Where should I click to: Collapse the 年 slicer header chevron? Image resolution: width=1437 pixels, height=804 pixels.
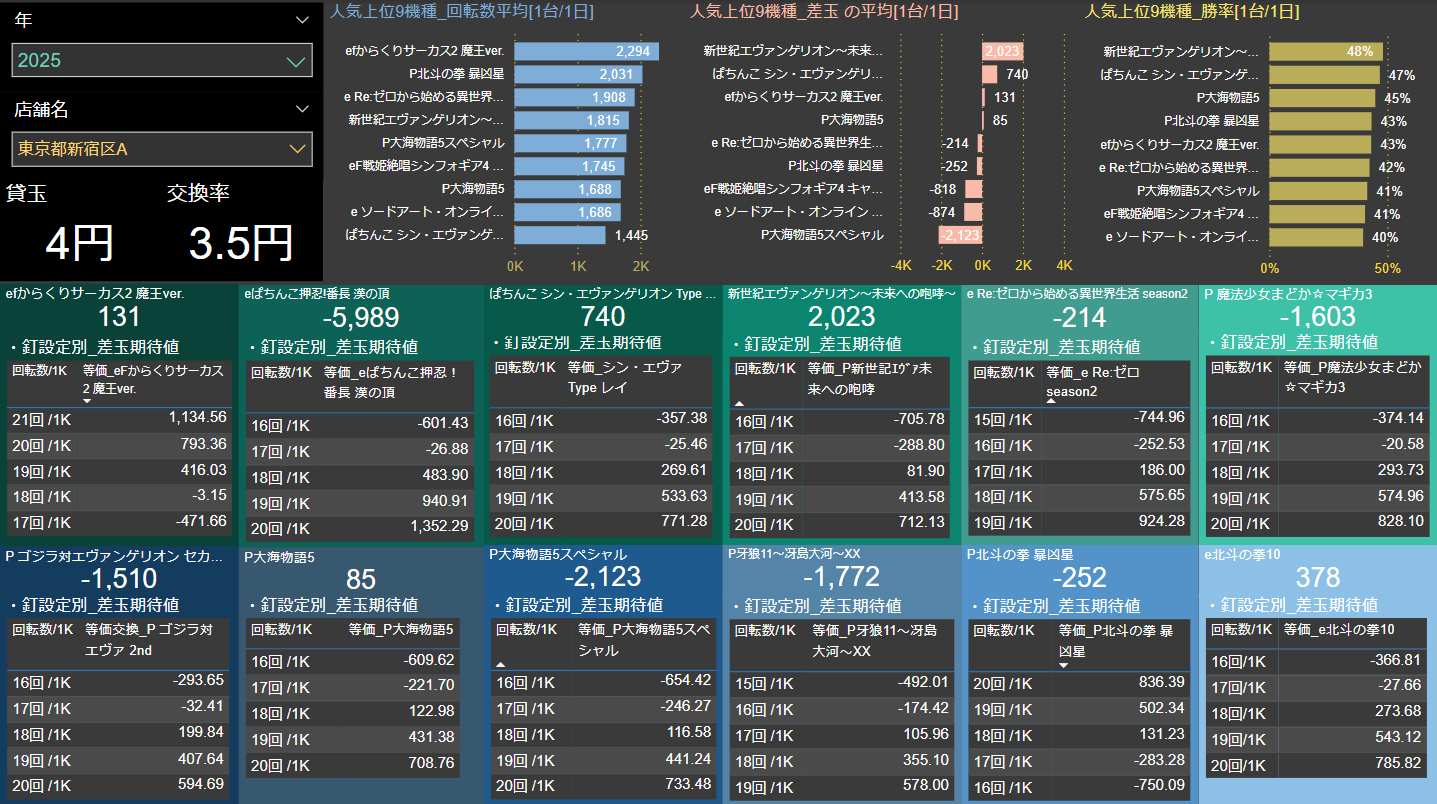pyautogui.click(x=302, y=20)
